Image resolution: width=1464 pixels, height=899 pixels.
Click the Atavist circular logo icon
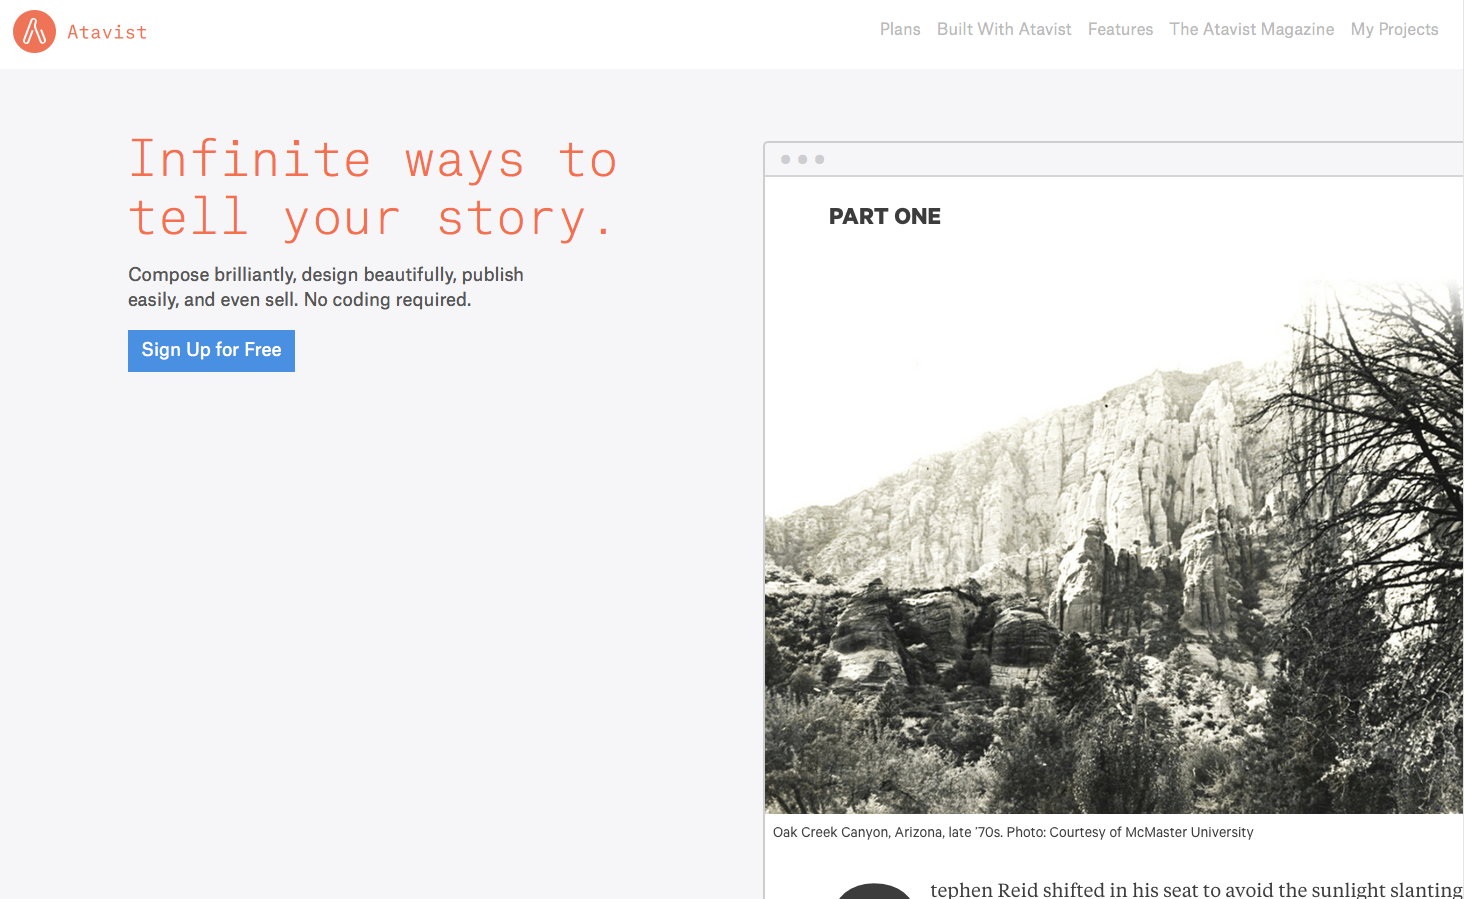click(x=34, y=32)
